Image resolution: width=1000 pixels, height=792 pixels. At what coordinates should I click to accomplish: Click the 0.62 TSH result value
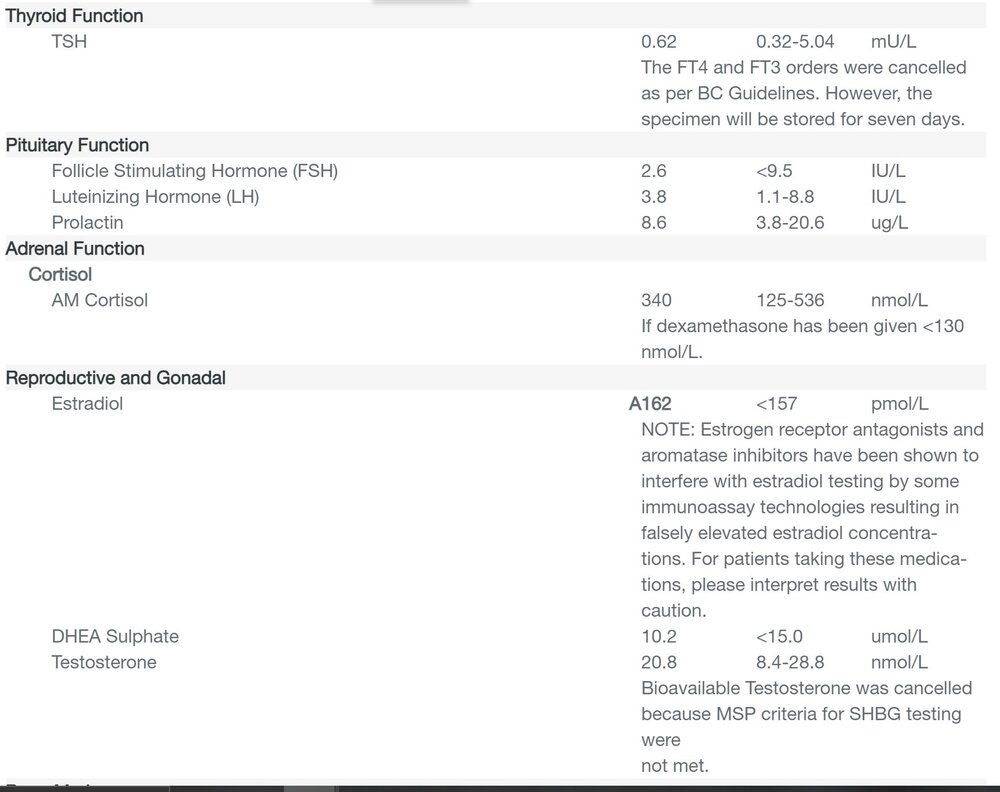click(x=659, y=42)
